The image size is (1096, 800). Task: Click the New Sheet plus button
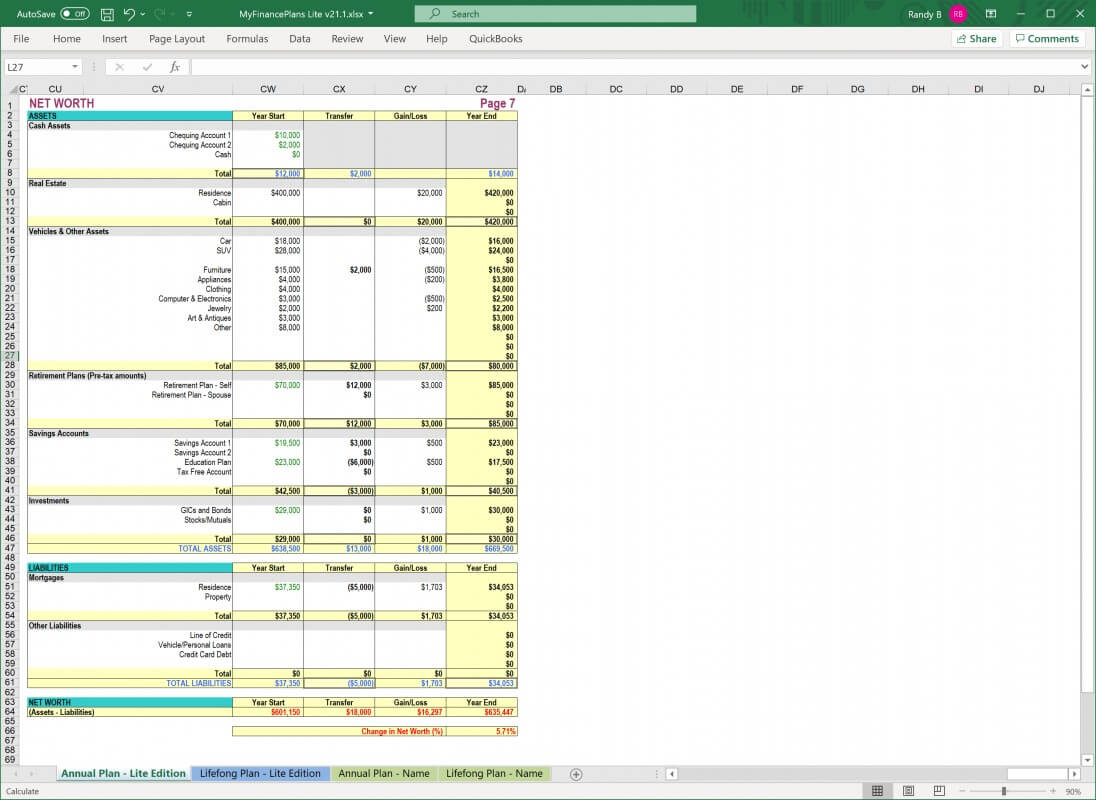pos(576,773)
